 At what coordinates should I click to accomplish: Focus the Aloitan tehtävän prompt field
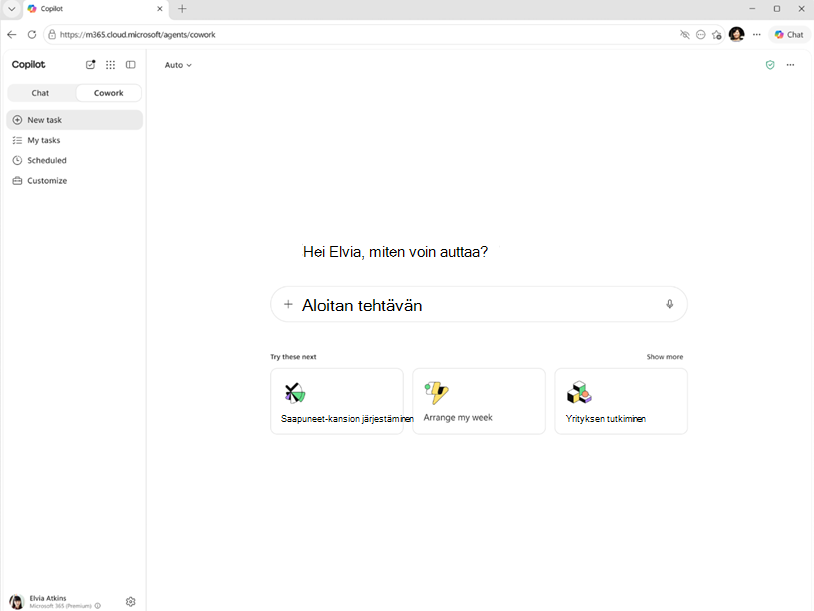pos(479,305)
